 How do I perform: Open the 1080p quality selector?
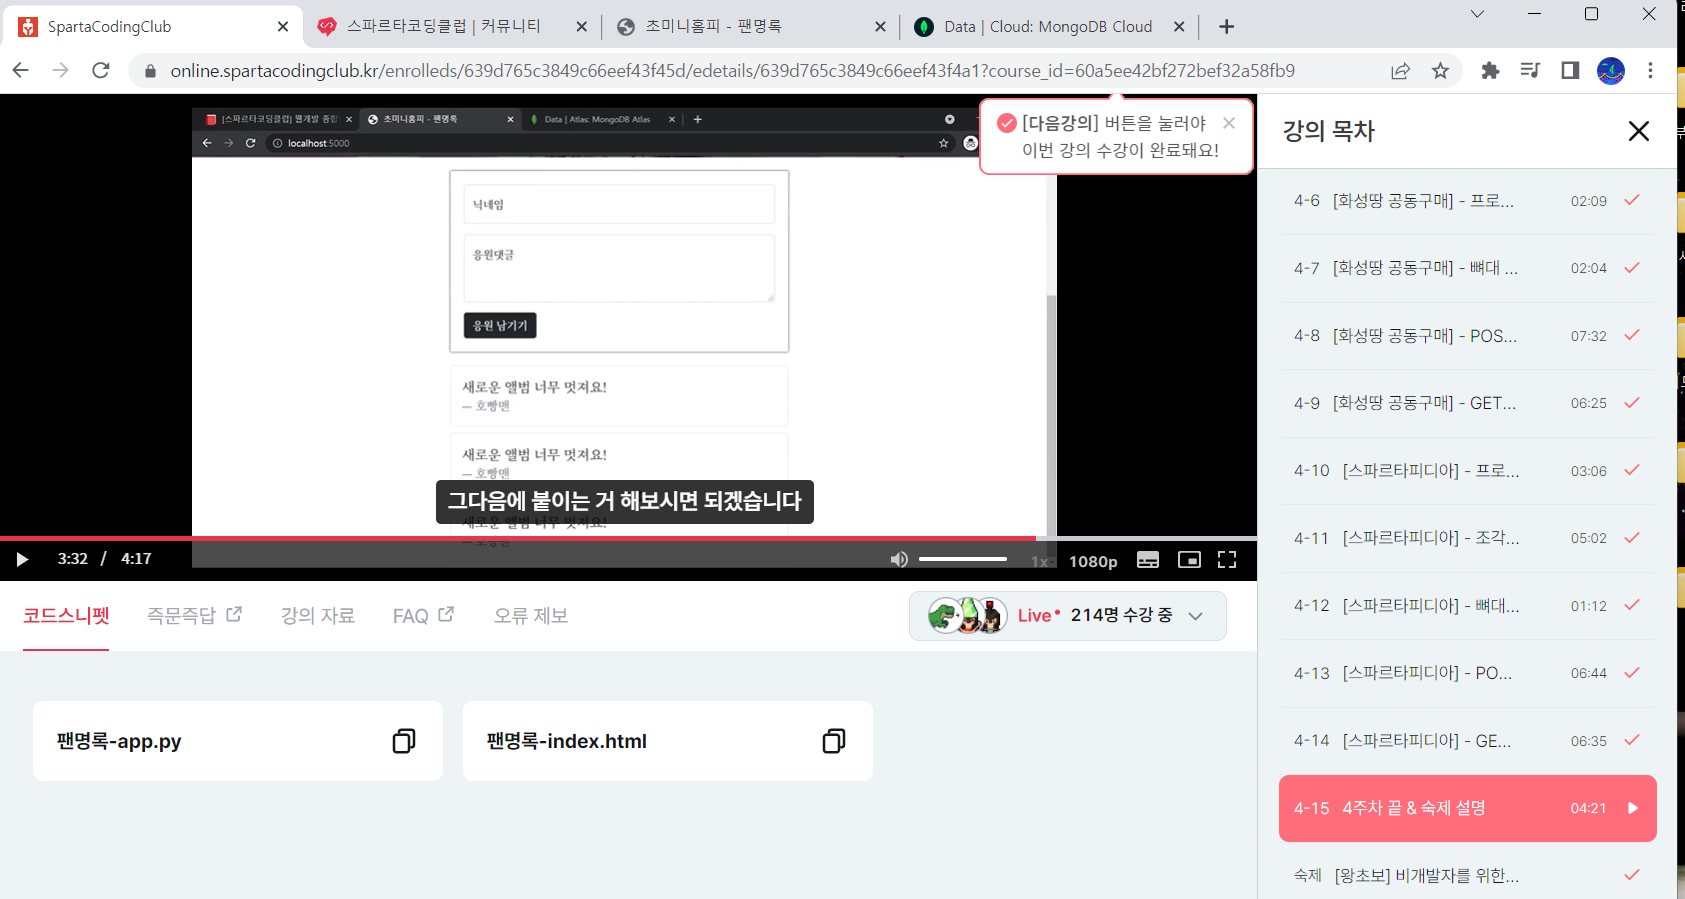1093,561
